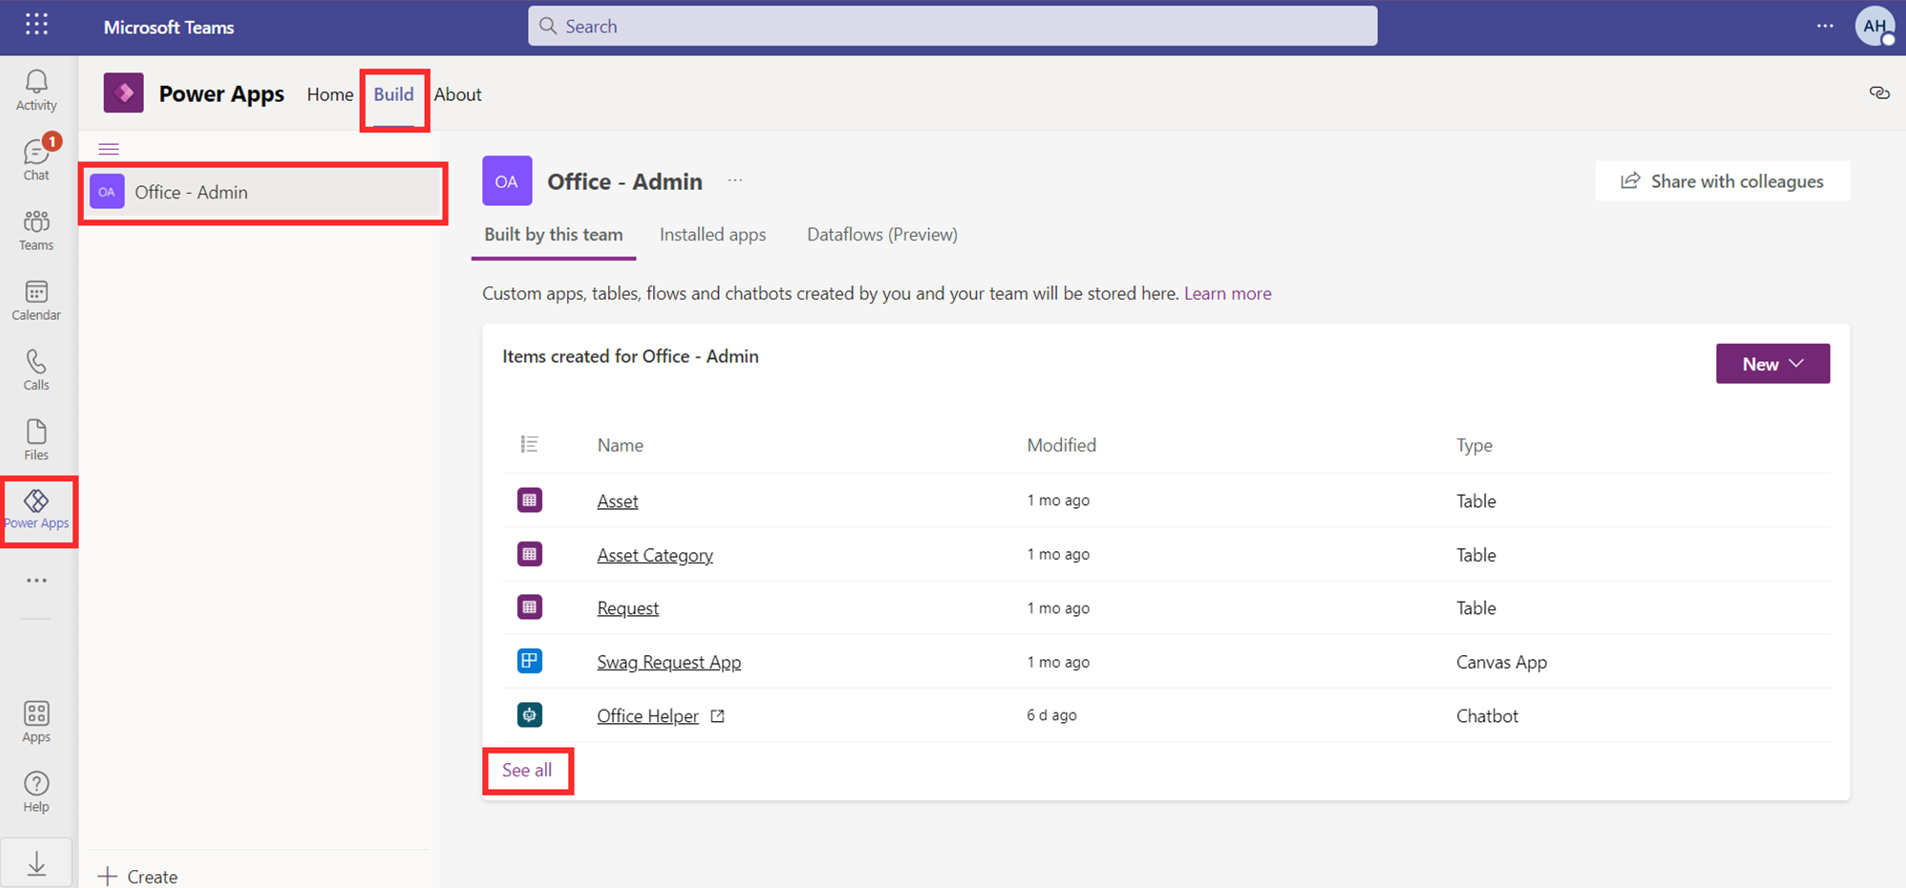This screenshot has width=1906, height=888.
Task: Select Office - Admin team in list
Action: point(263,192)
